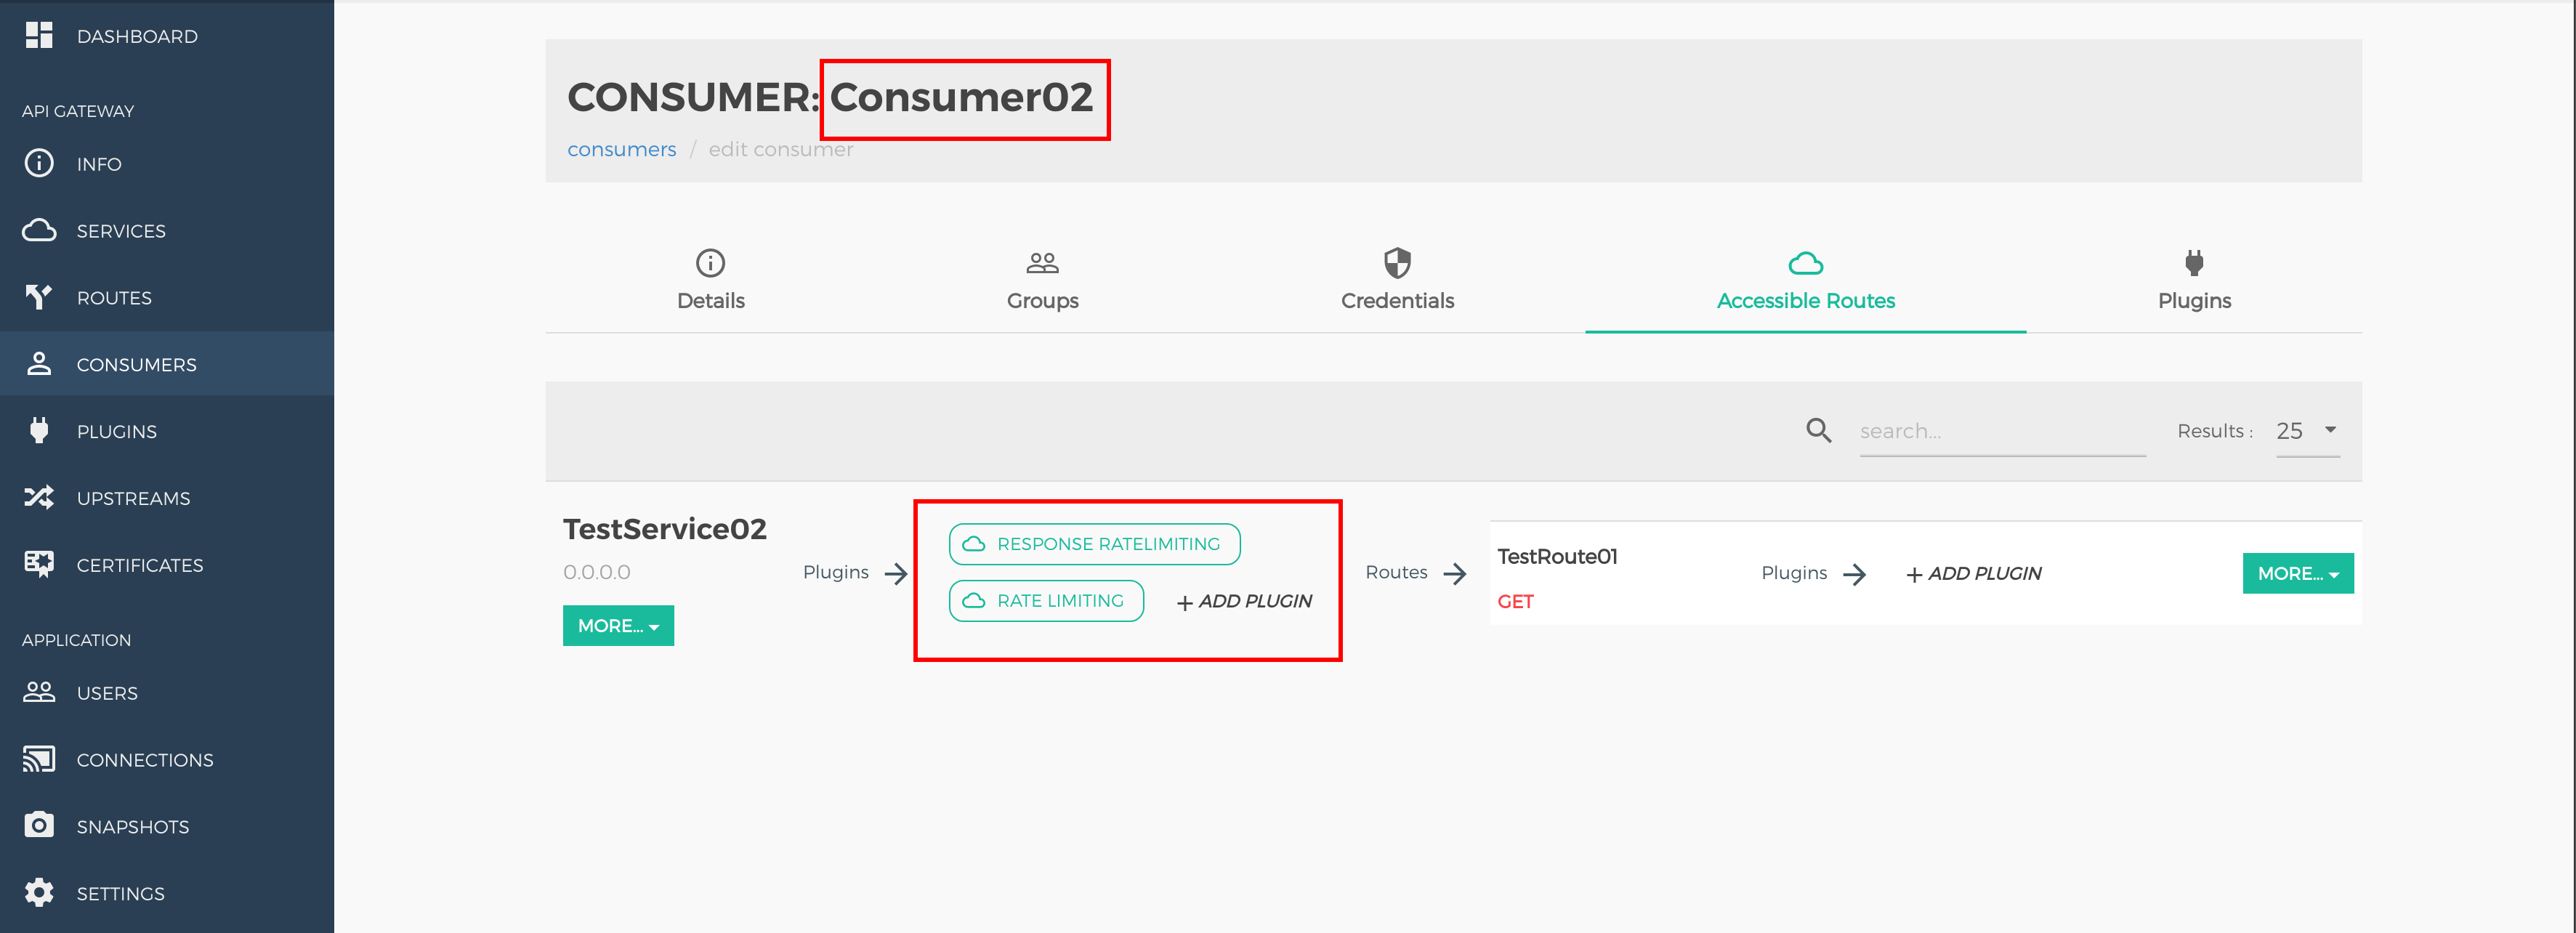2576x933 pixels.
Task: Open the SERVICES label in sidebar
Action: pos(121,231)
